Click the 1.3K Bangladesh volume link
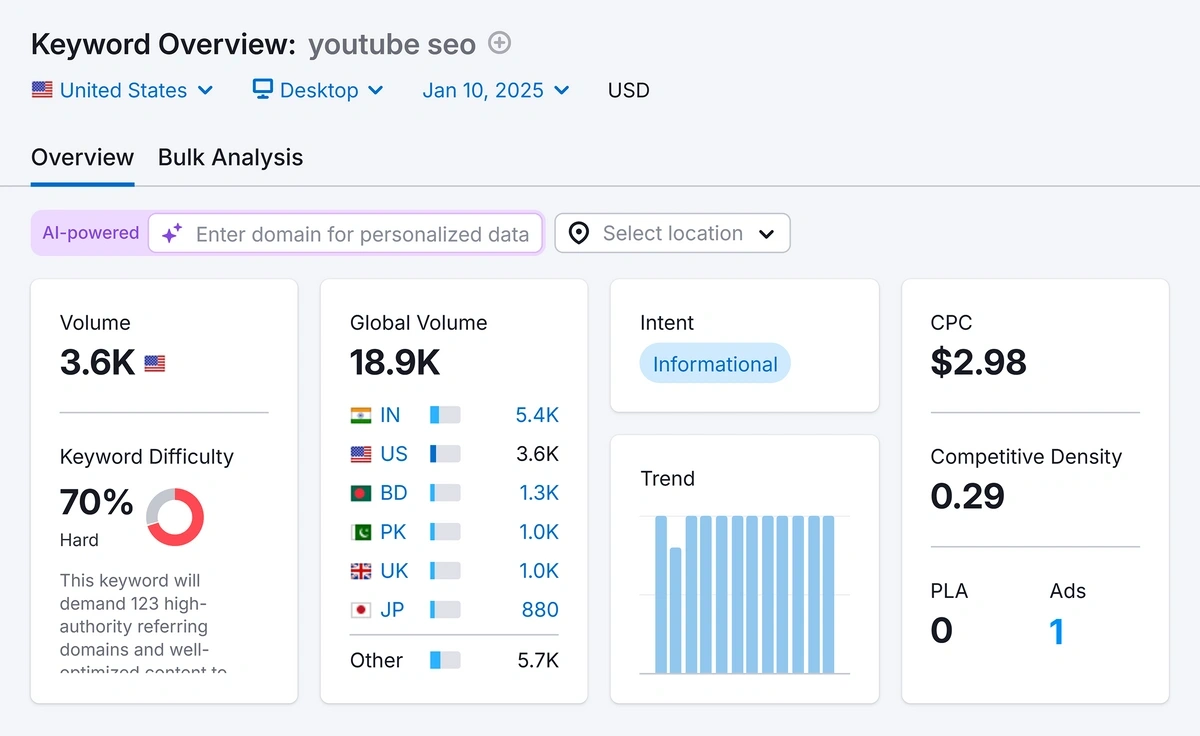Screen dimensions: 1200x736 click(539, 493)
